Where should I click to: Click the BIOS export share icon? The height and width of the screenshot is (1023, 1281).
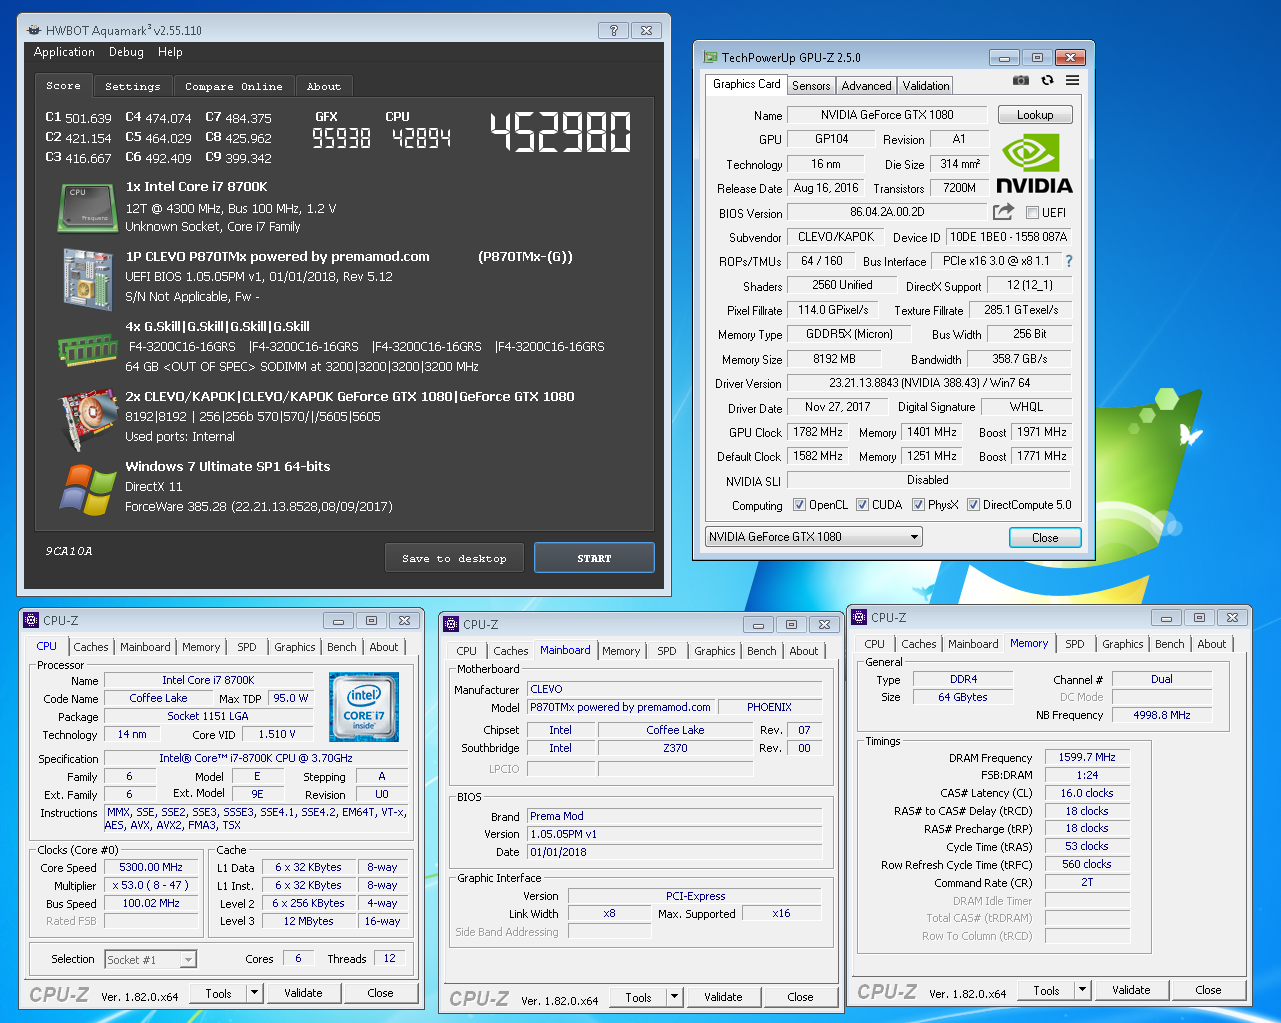(x=1003, y=212)
